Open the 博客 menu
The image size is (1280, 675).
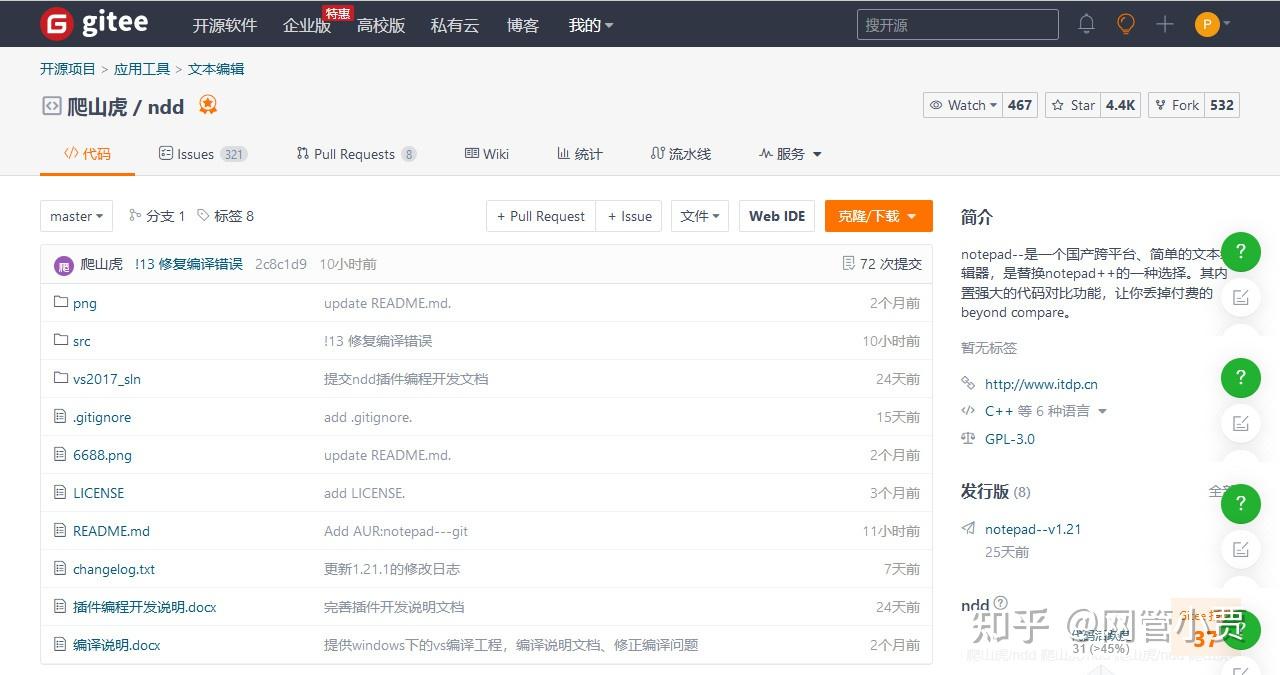tap(523, 25)
